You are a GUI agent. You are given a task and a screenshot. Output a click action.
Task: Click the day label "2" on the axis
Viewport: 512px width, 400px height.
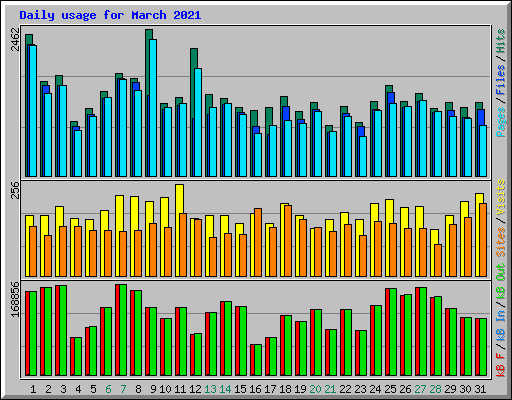(x=48, y=389)
